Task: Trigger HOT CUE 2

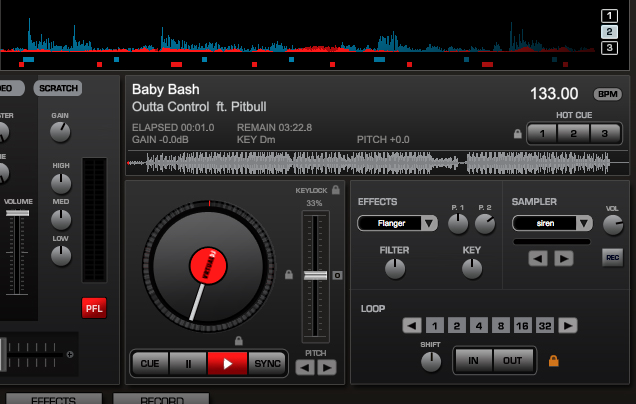Action: click(x=574, y=133)
